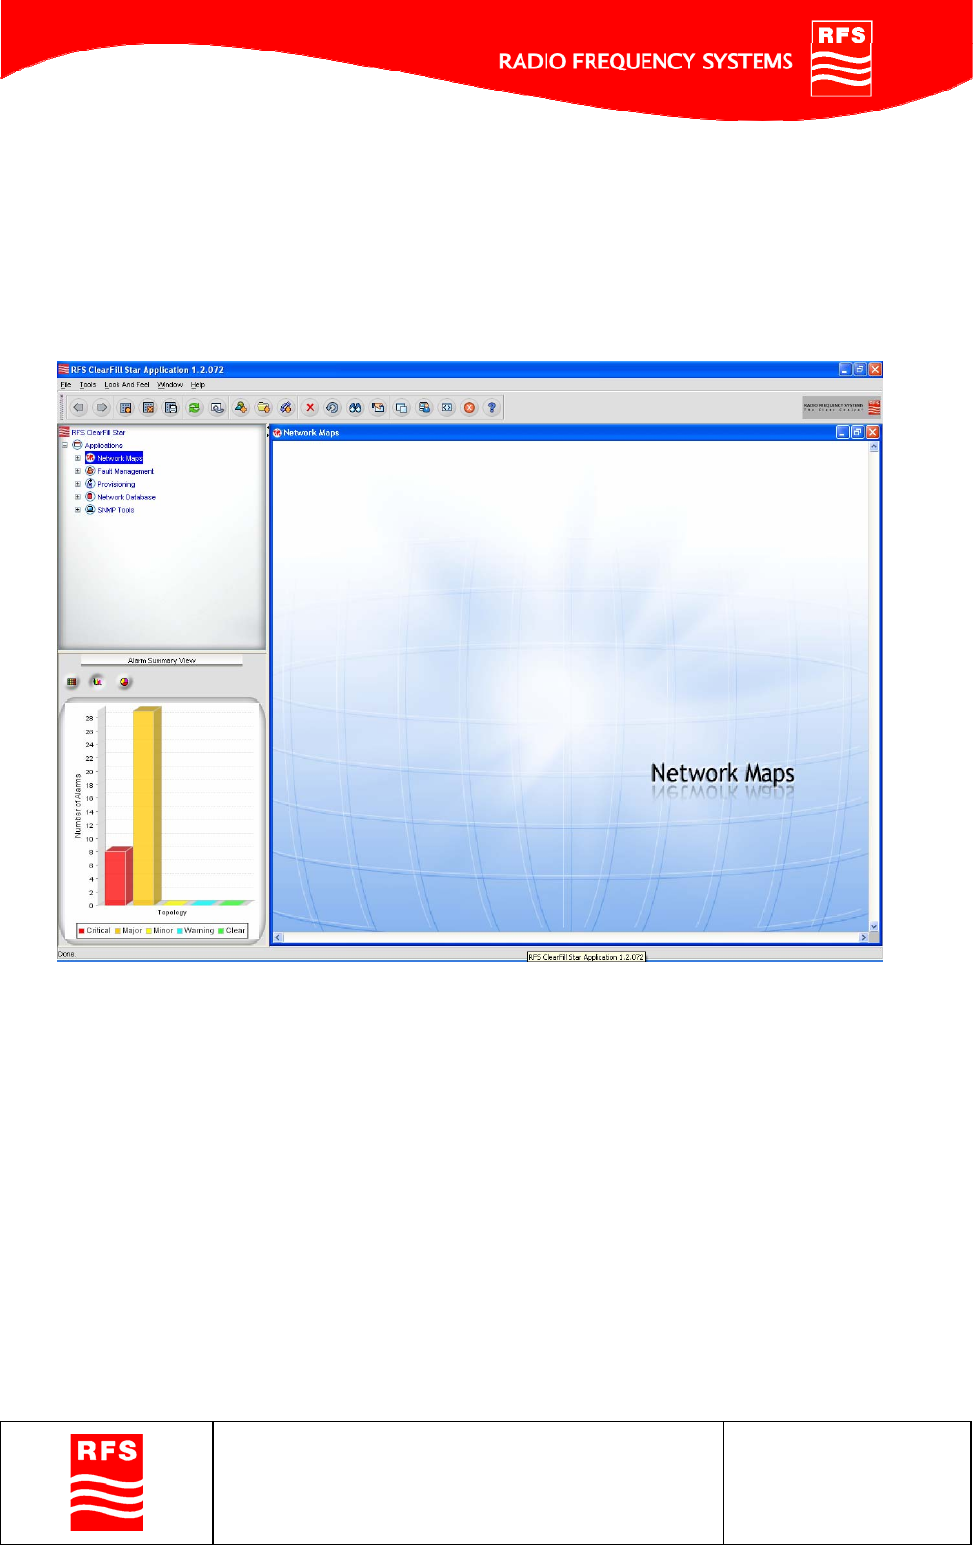Click the first grid panel toolbar icon
The height and width of the screenshot is (1545, 973).
pyautogui.click(x=125, y=408)
